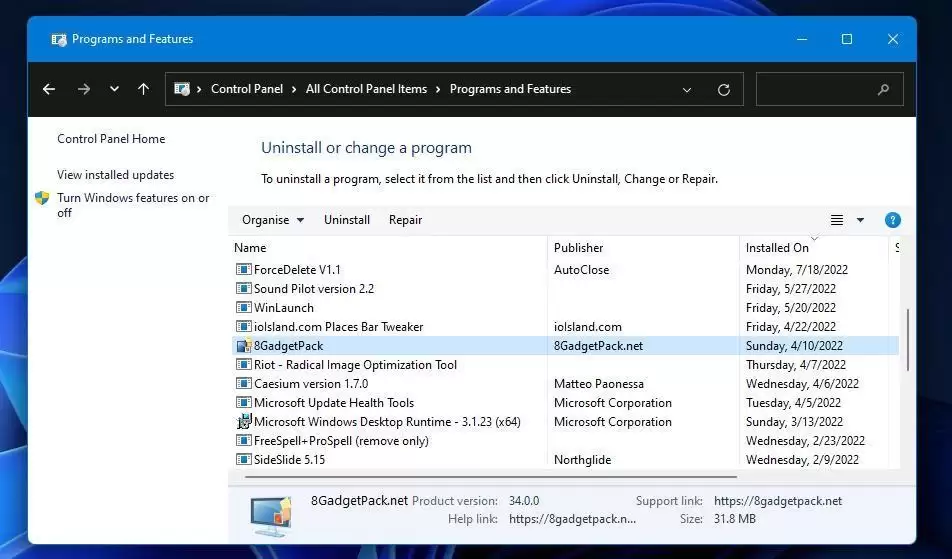
Task: Click the view layout icon
Action: [837, 220]
